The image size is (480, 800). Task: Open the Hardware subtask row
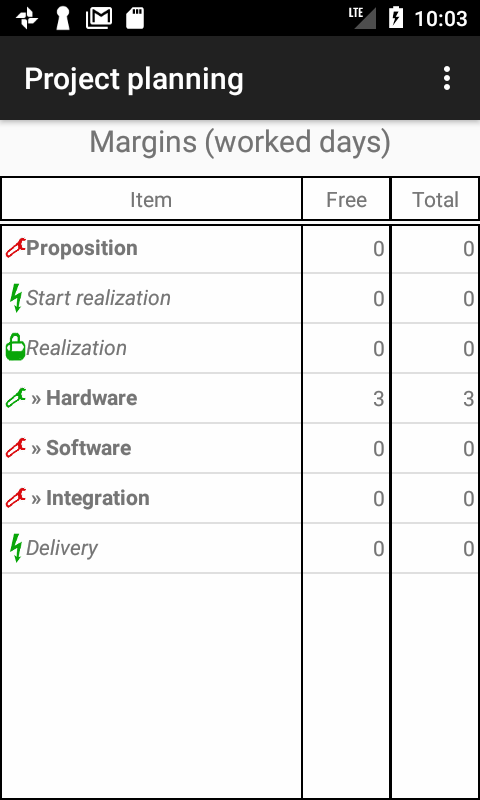tap(240, 398)
